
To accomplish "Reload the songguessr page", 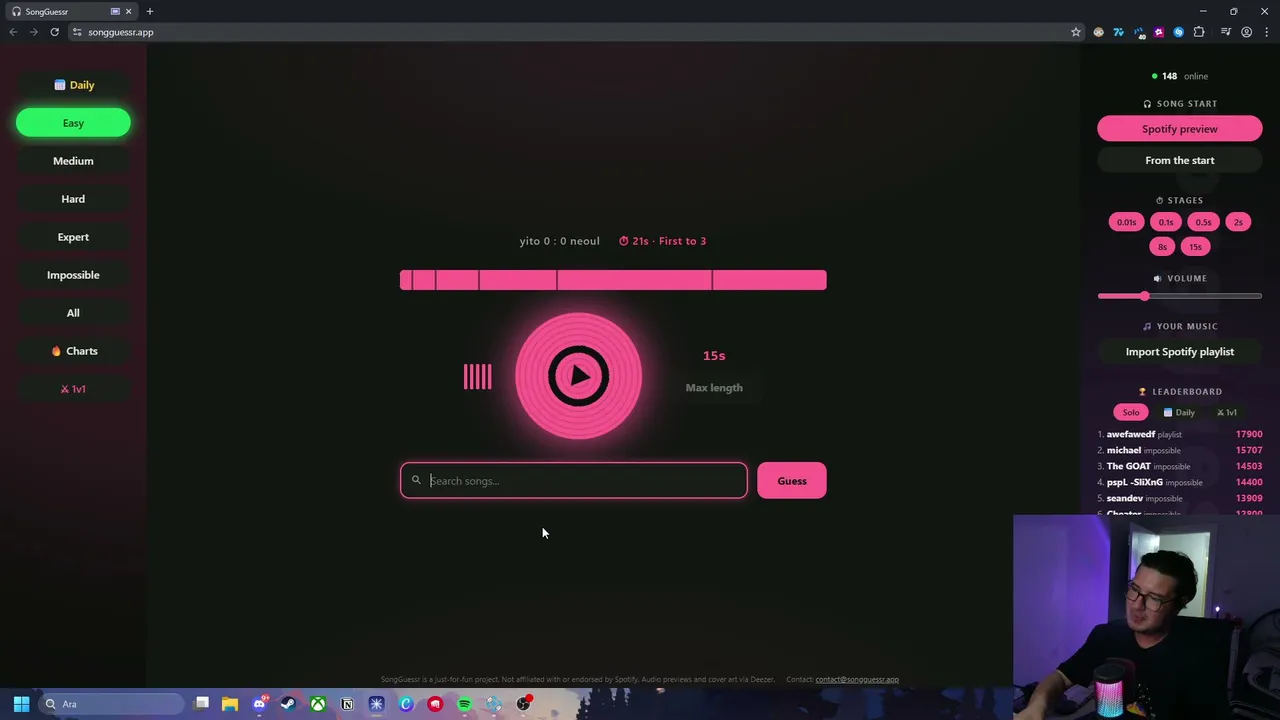I will tap(54, 32).
